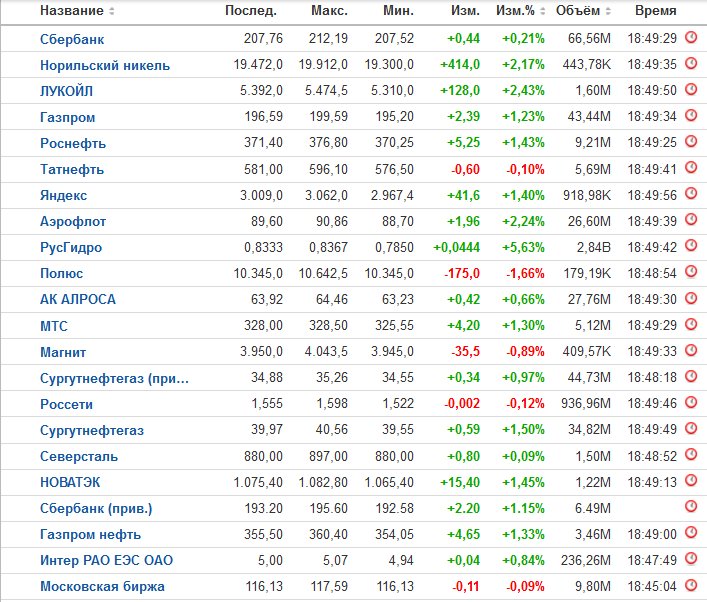The height and width of the screenshot is (602, 707).
Task: Click the clock icon in Сургутнефтегаз 39,97 row
Action: tap(691, 428)
